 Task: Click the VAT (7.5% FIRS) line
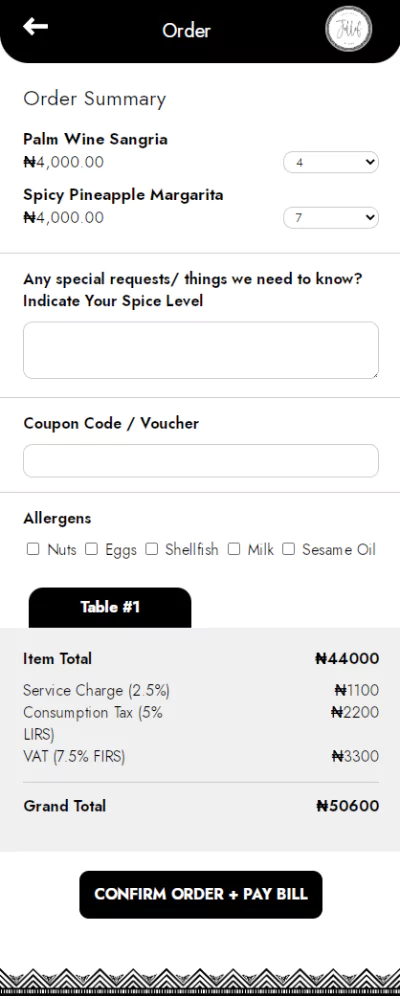coord(201,756)
